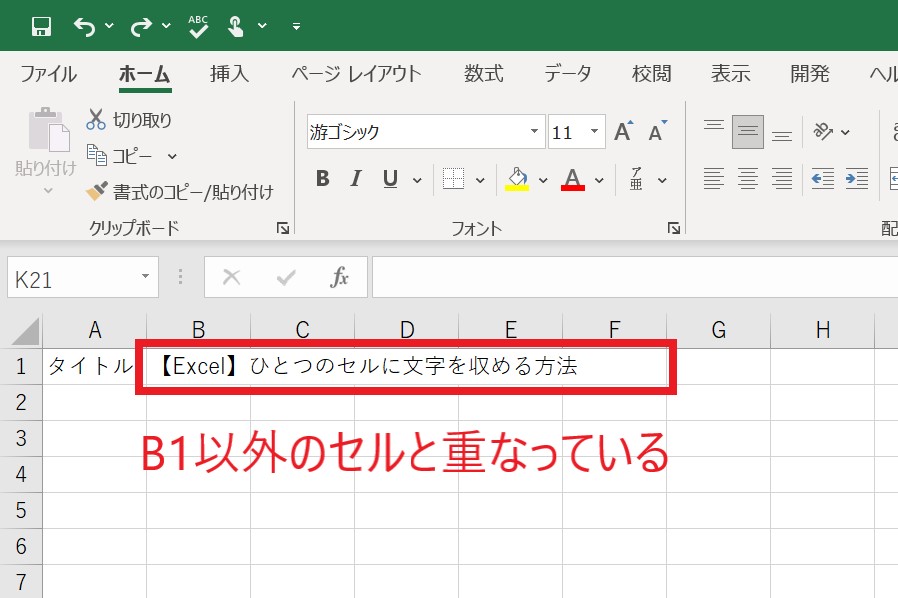Image resolution: width=898 pixels, height=598 pixels.
Task: Open the ページ レイアウト tab
Action: pyautogui.click(x=356, y=74)
